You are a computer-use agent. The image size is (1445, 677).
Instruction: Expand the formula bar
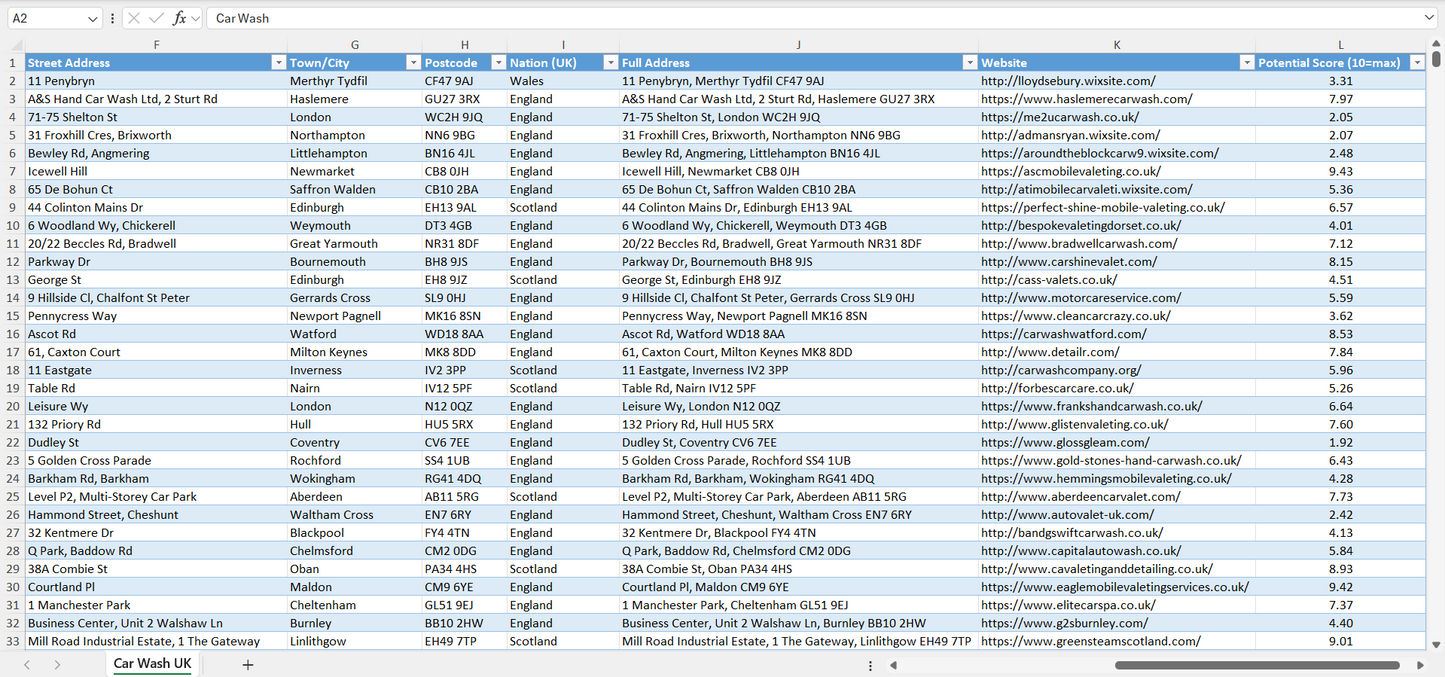1428,18
